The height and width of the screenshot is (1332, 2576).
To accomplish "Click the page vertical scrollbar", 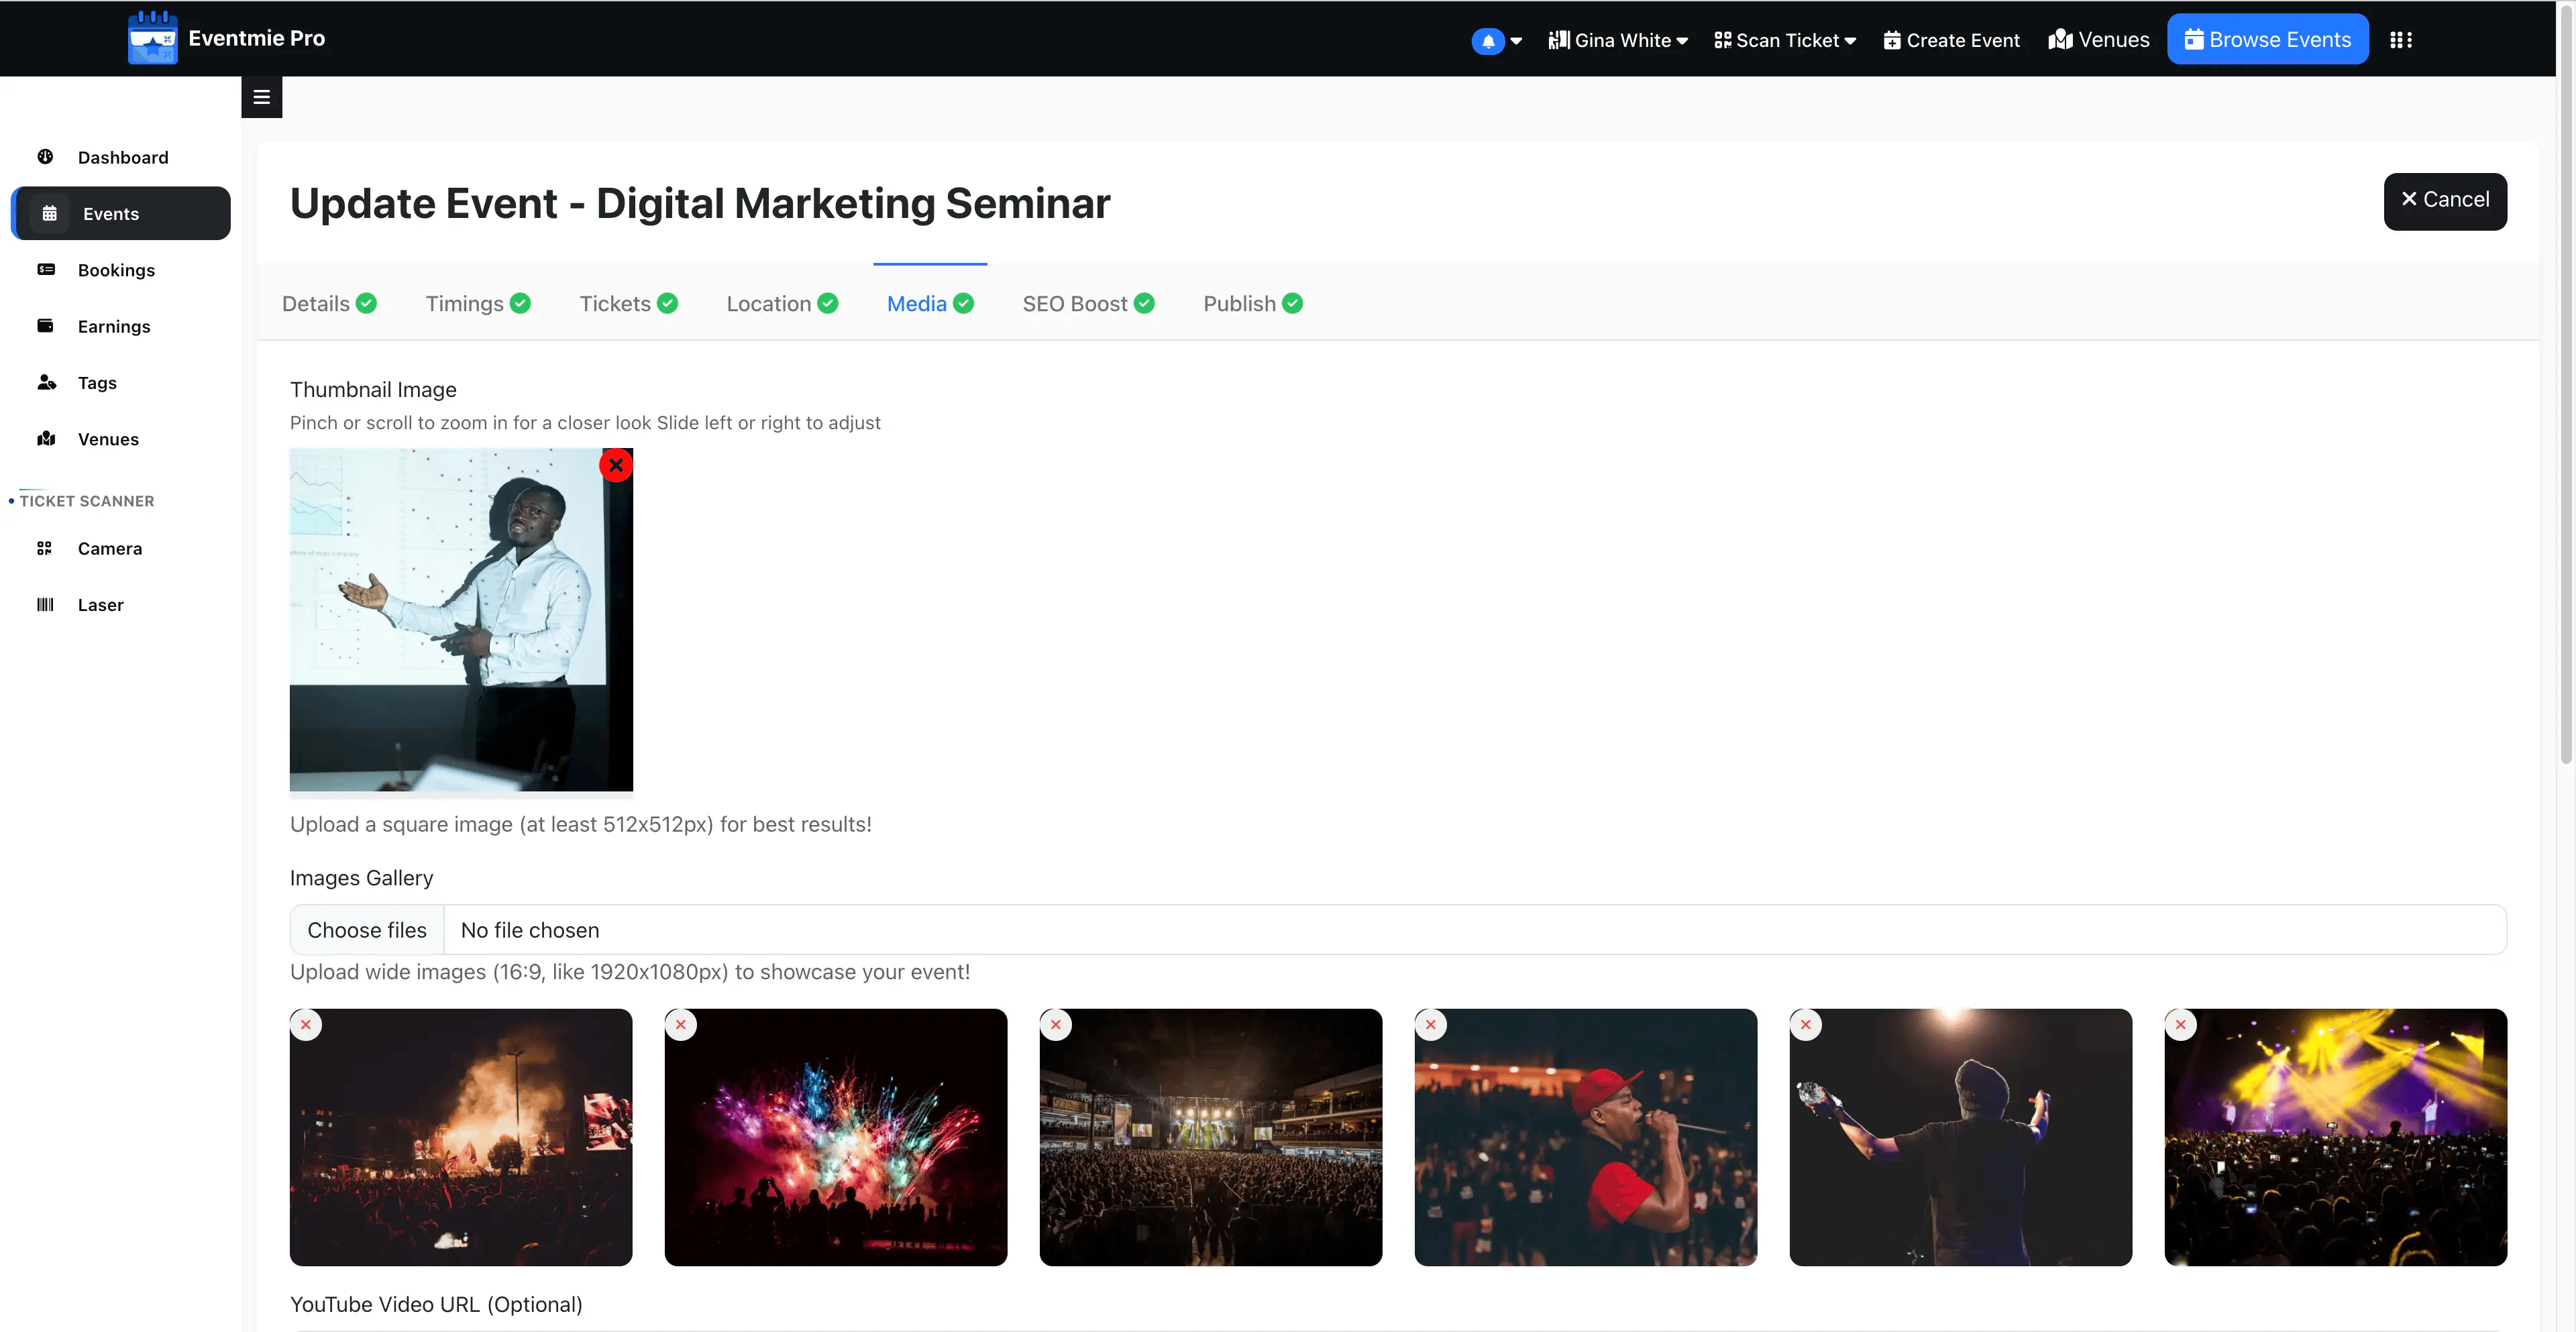I will [2565, 400].
